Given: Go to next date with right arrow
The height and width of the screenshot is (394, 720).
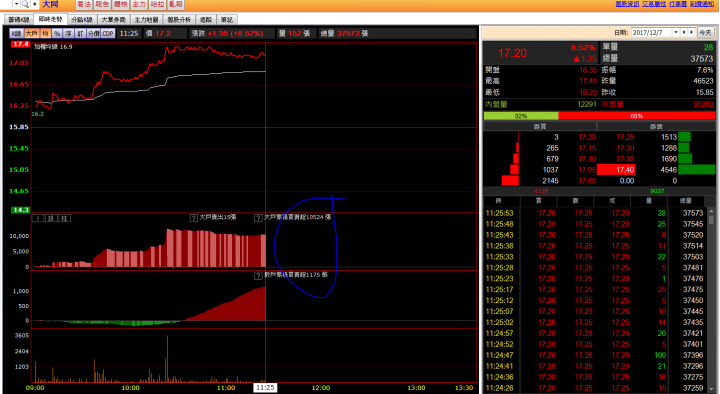Looking at the screenshot, I should click(692, 32).
